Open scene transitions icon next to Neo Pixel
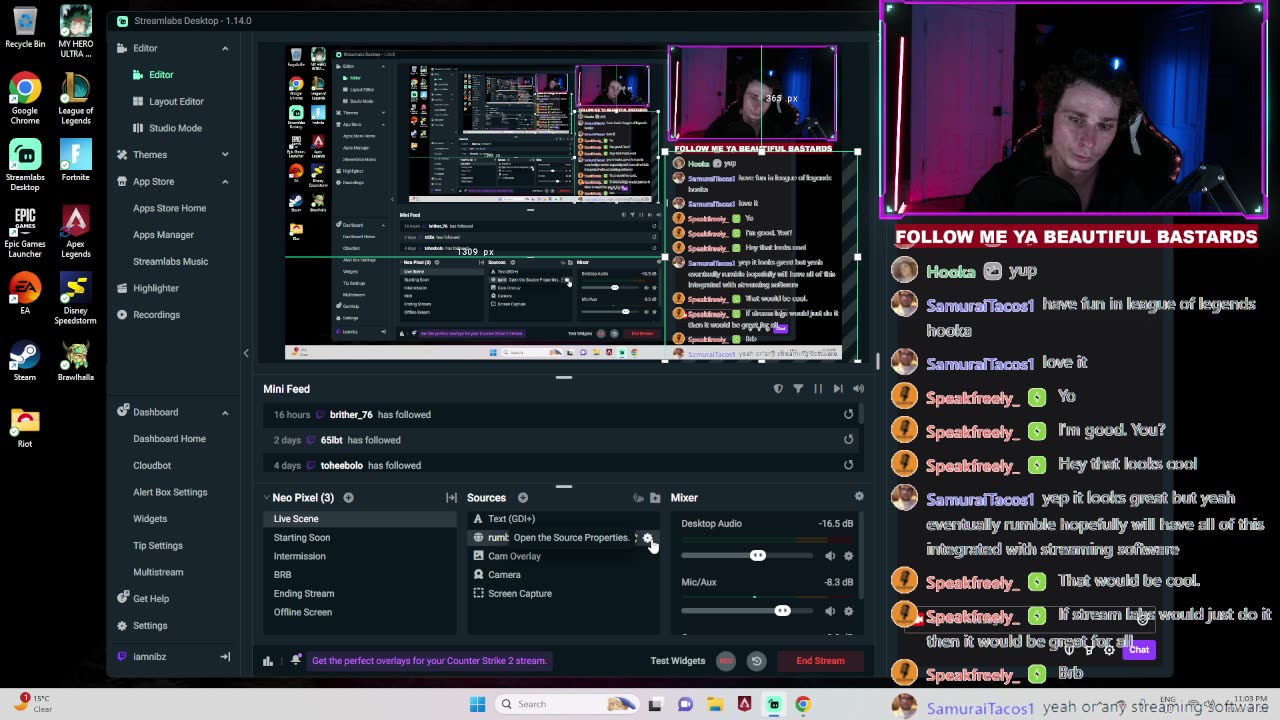Viewport: 1280px width, 720px height. click(x=451, y=497)
